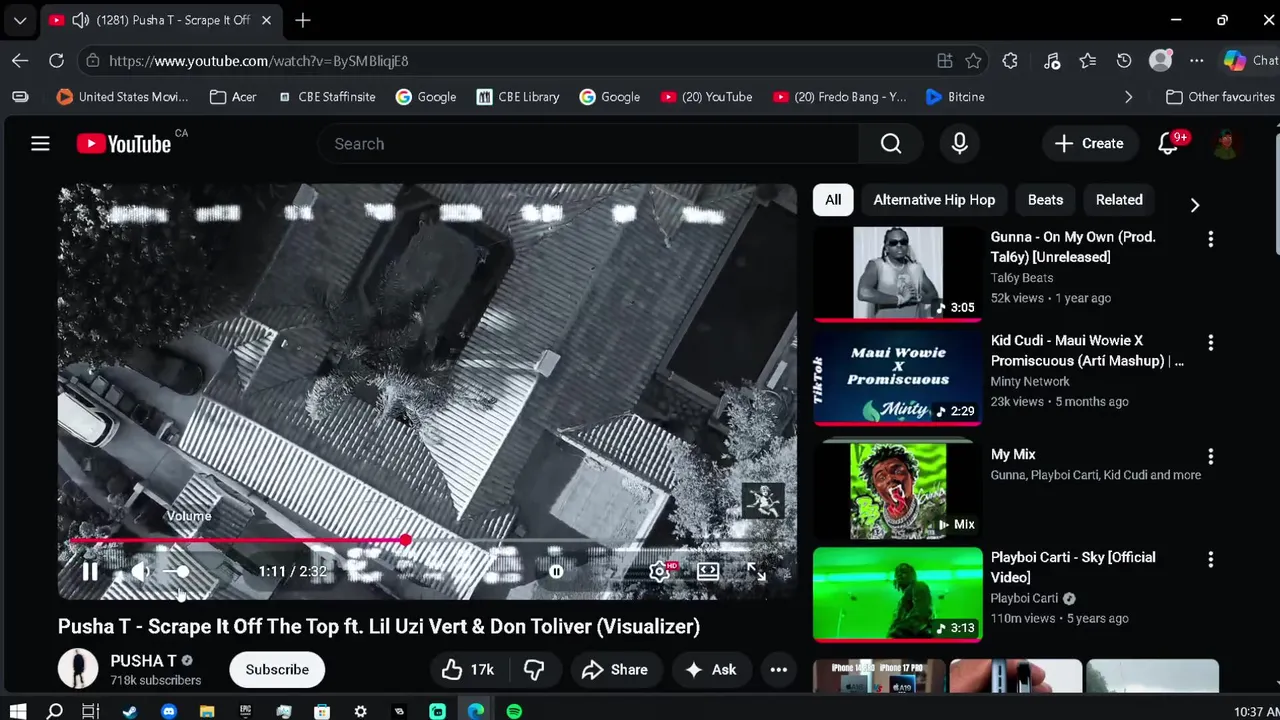This screenshot has width=1280, height=720.
Task: Mute the tab using the tab speaker icon
Action: 81,20
